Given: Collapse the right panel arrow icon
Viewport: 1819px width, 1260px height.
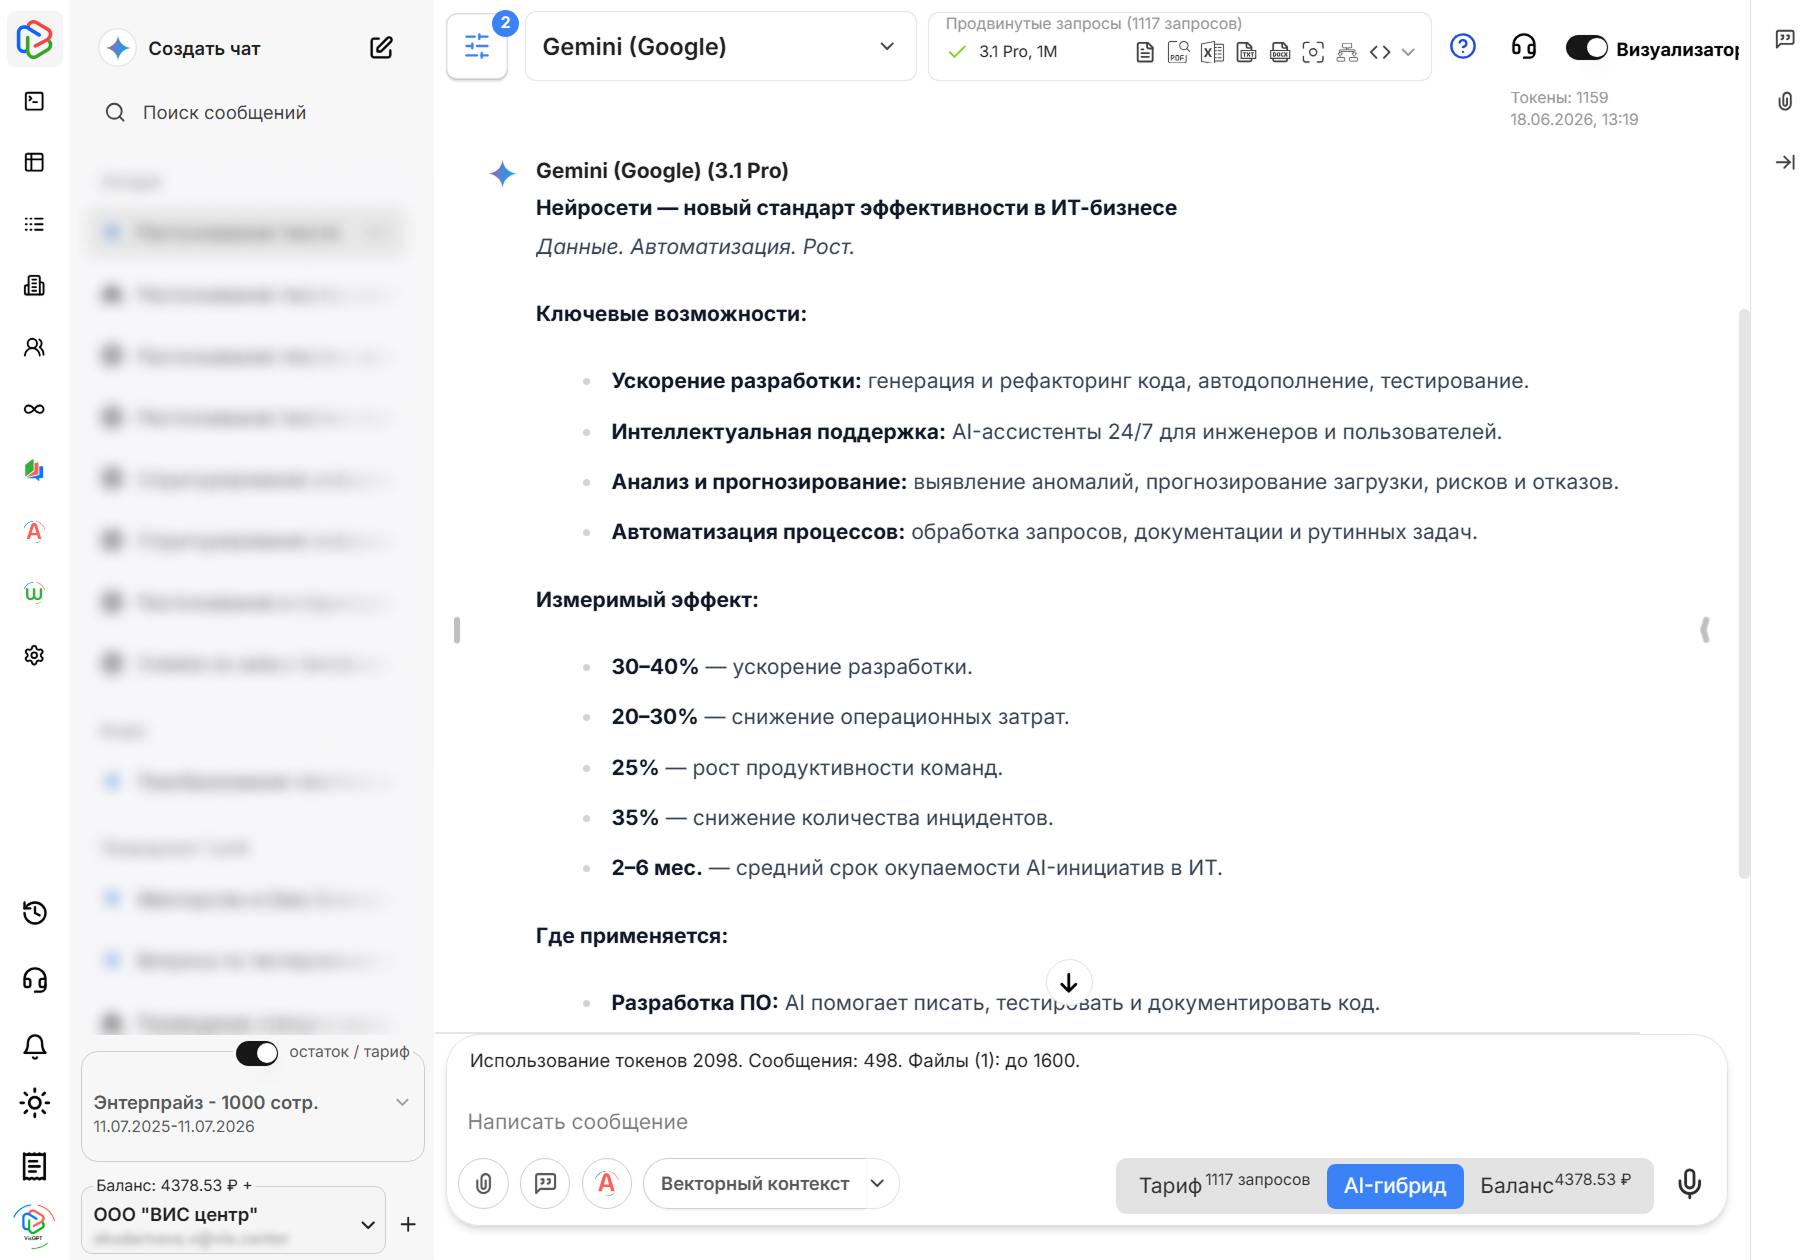Looking at the screenshot, I should 1785,162.
